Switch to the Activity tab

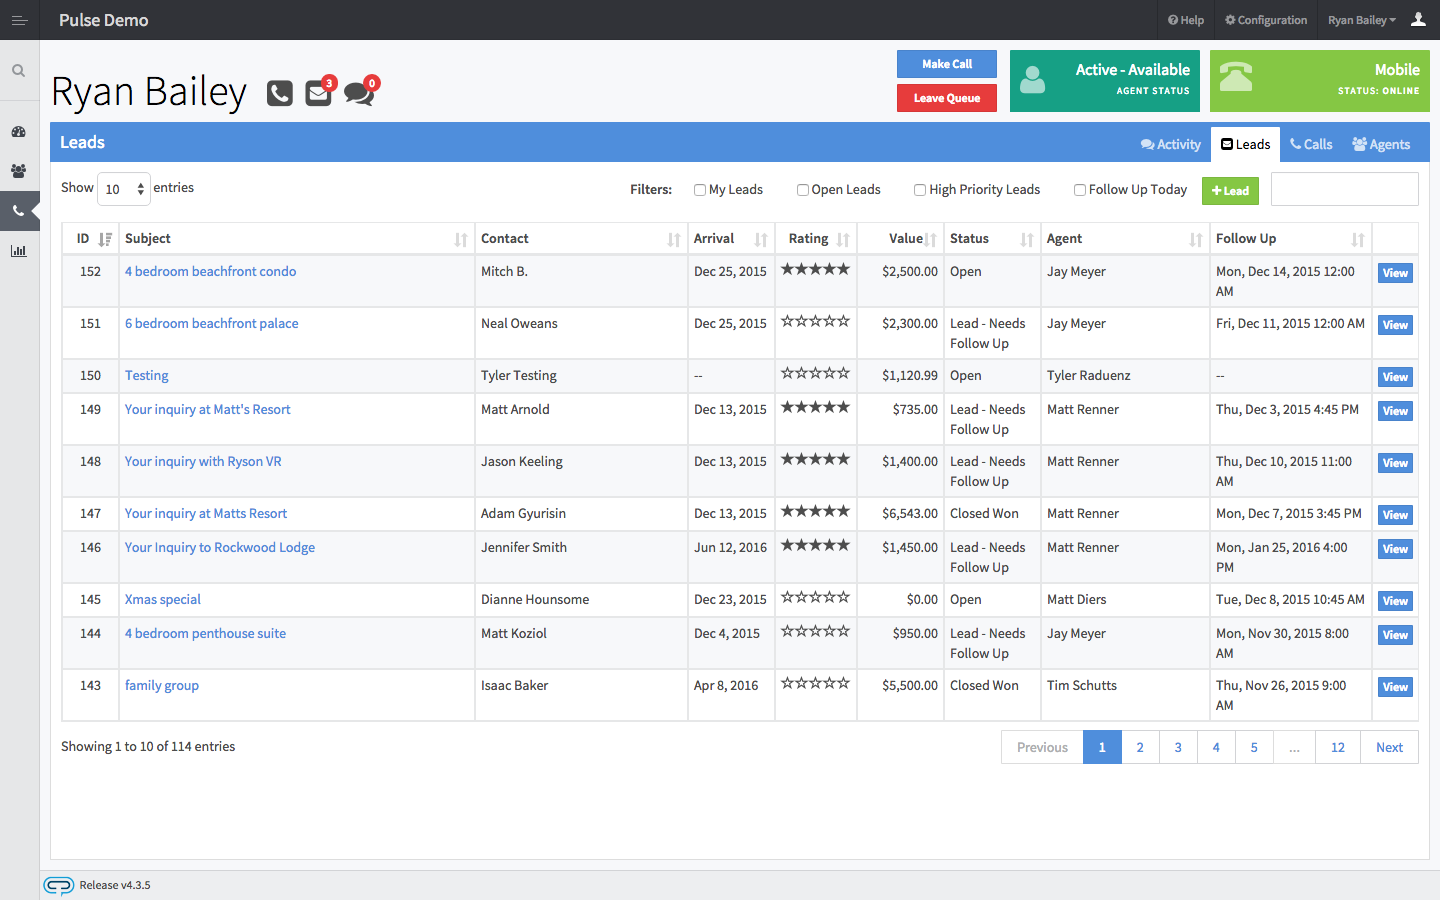coord(1169,143)
